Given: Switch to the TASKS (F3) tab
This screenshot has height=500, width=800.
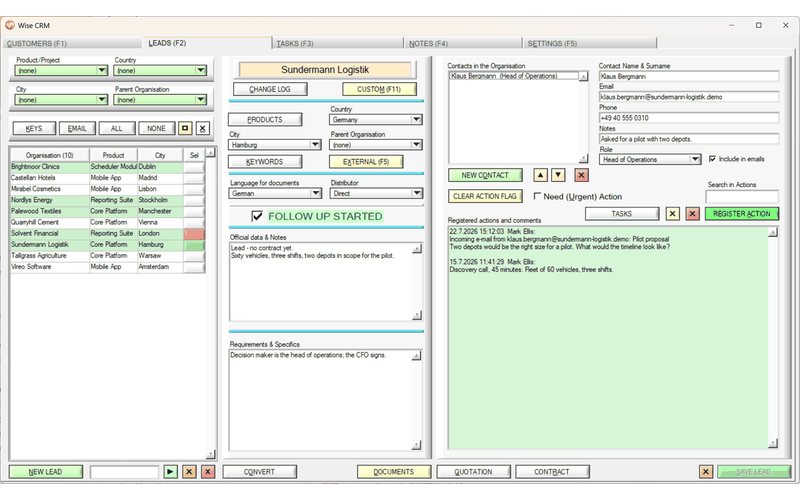Looking at the screenshot, I should 338,43.
